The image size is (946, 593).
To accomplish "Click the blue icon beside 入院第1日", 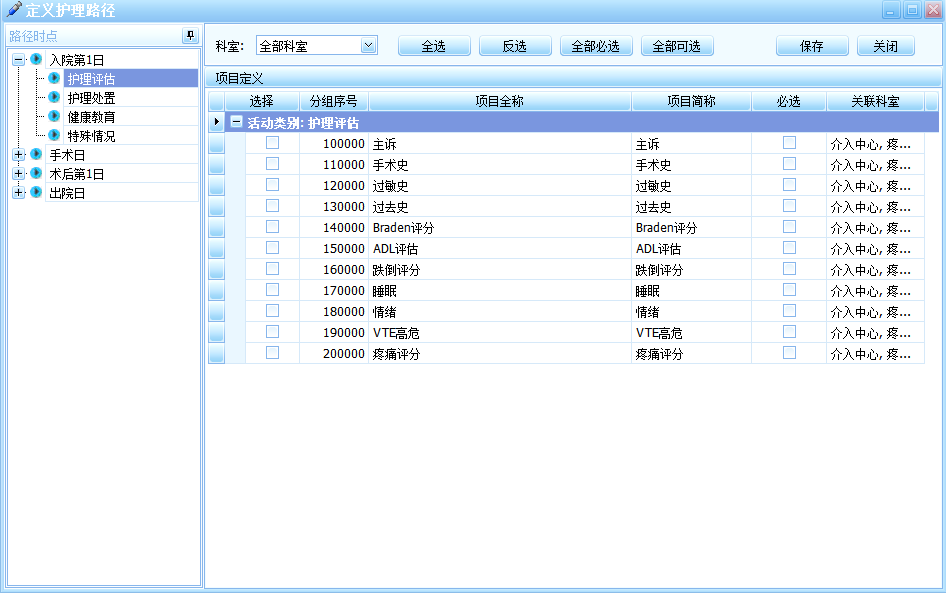I will pos(36,60).
